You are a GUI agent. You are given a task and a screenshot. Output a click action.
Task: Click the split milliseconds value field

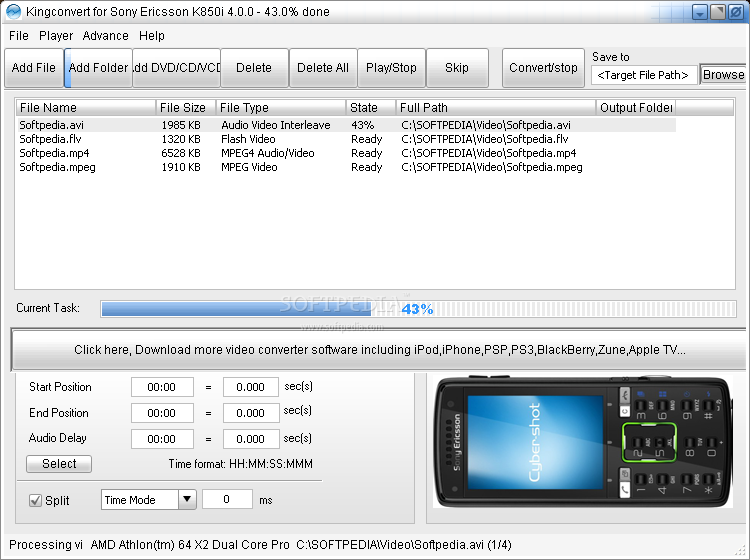[227, 500]
